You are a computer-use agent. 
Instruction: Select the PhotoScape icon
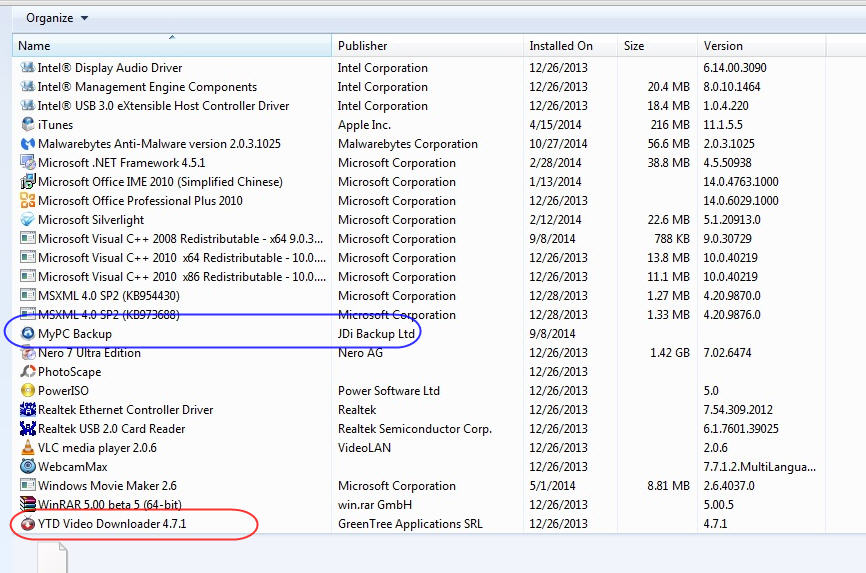click(x=28, y=371)
